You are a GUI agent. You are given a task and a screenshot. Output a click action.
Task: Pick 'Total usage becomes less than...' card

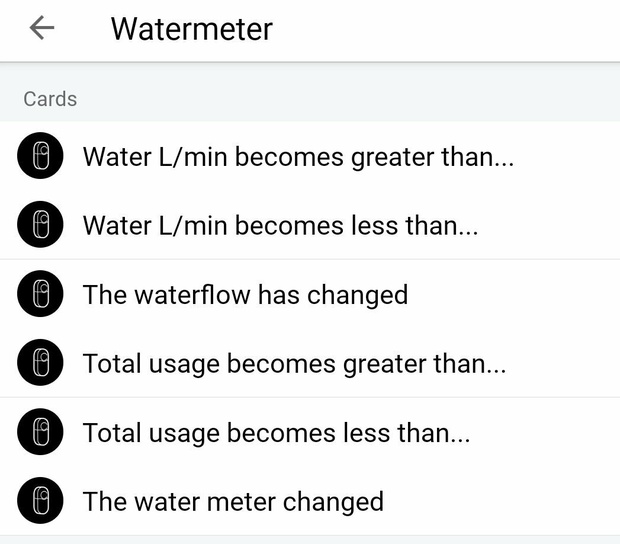pyautogui.click(x=310, y=432)
